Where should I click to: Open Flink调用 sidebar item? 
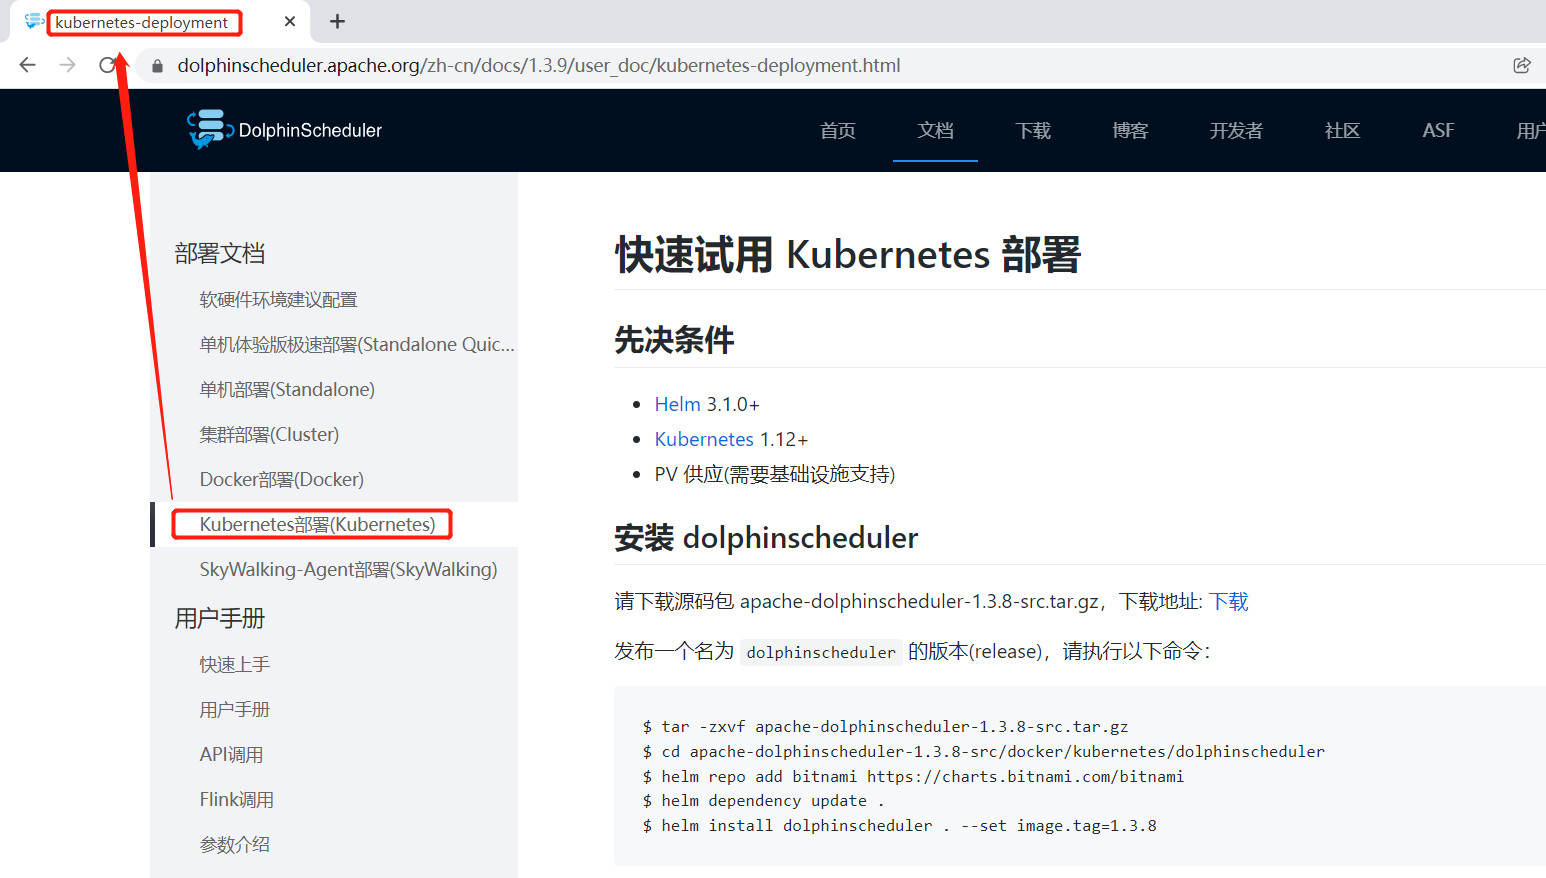[236, 800]
